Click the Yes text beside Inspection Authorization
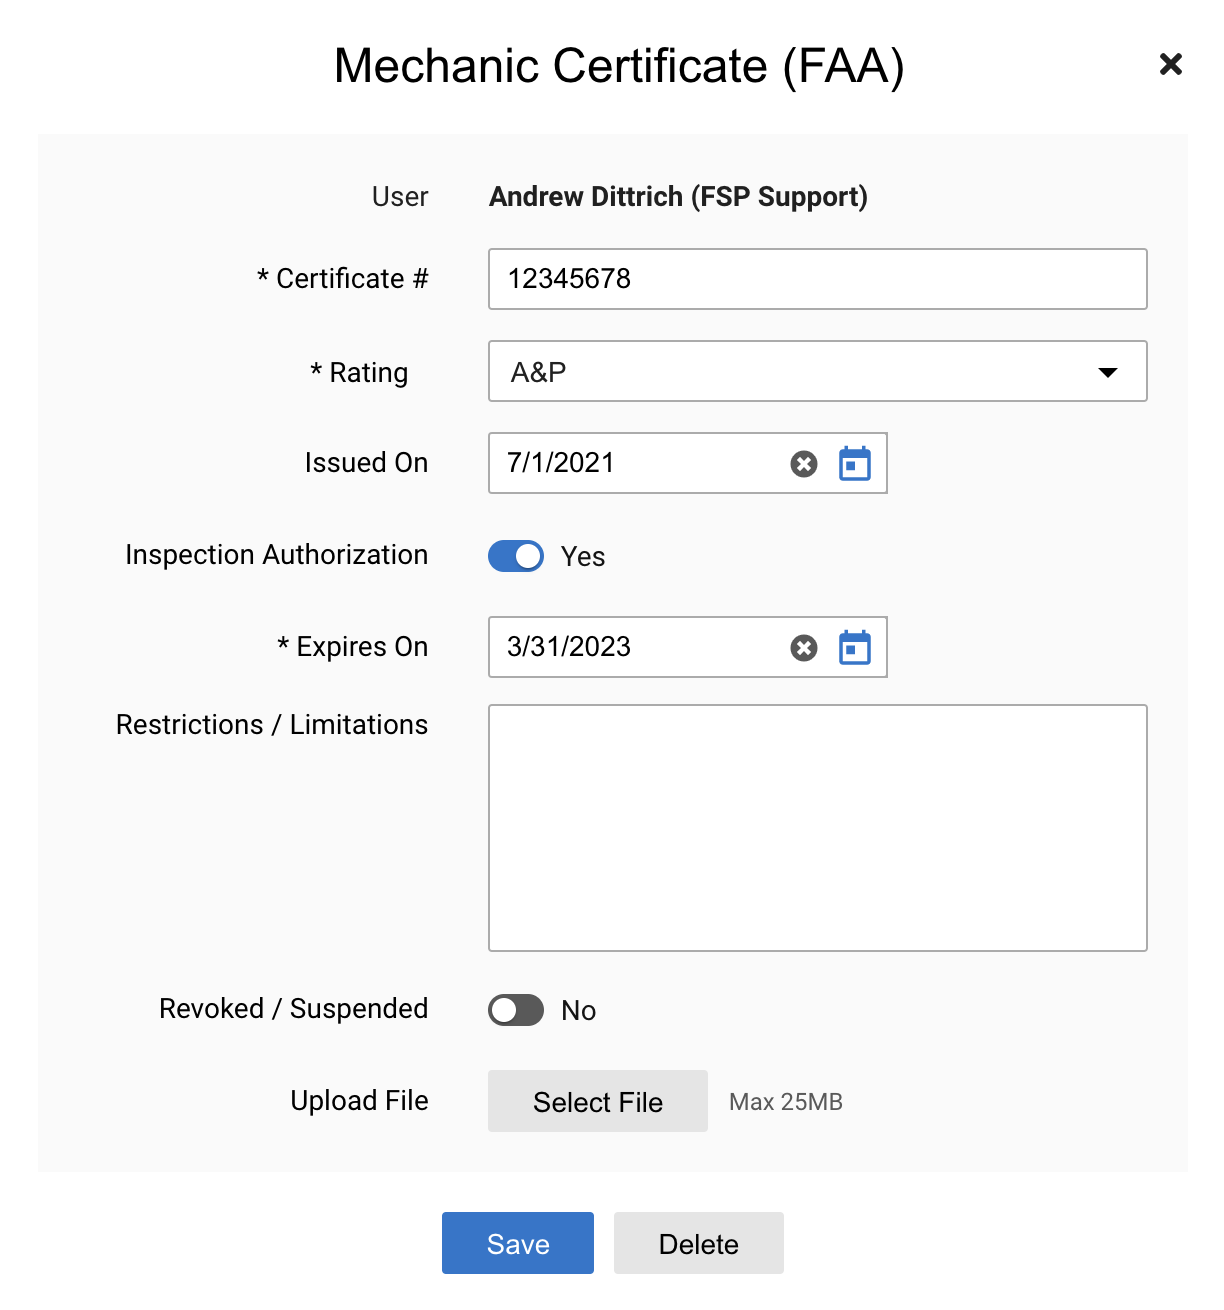Viewport: 1224px width, 1310px height. [583, 557]
